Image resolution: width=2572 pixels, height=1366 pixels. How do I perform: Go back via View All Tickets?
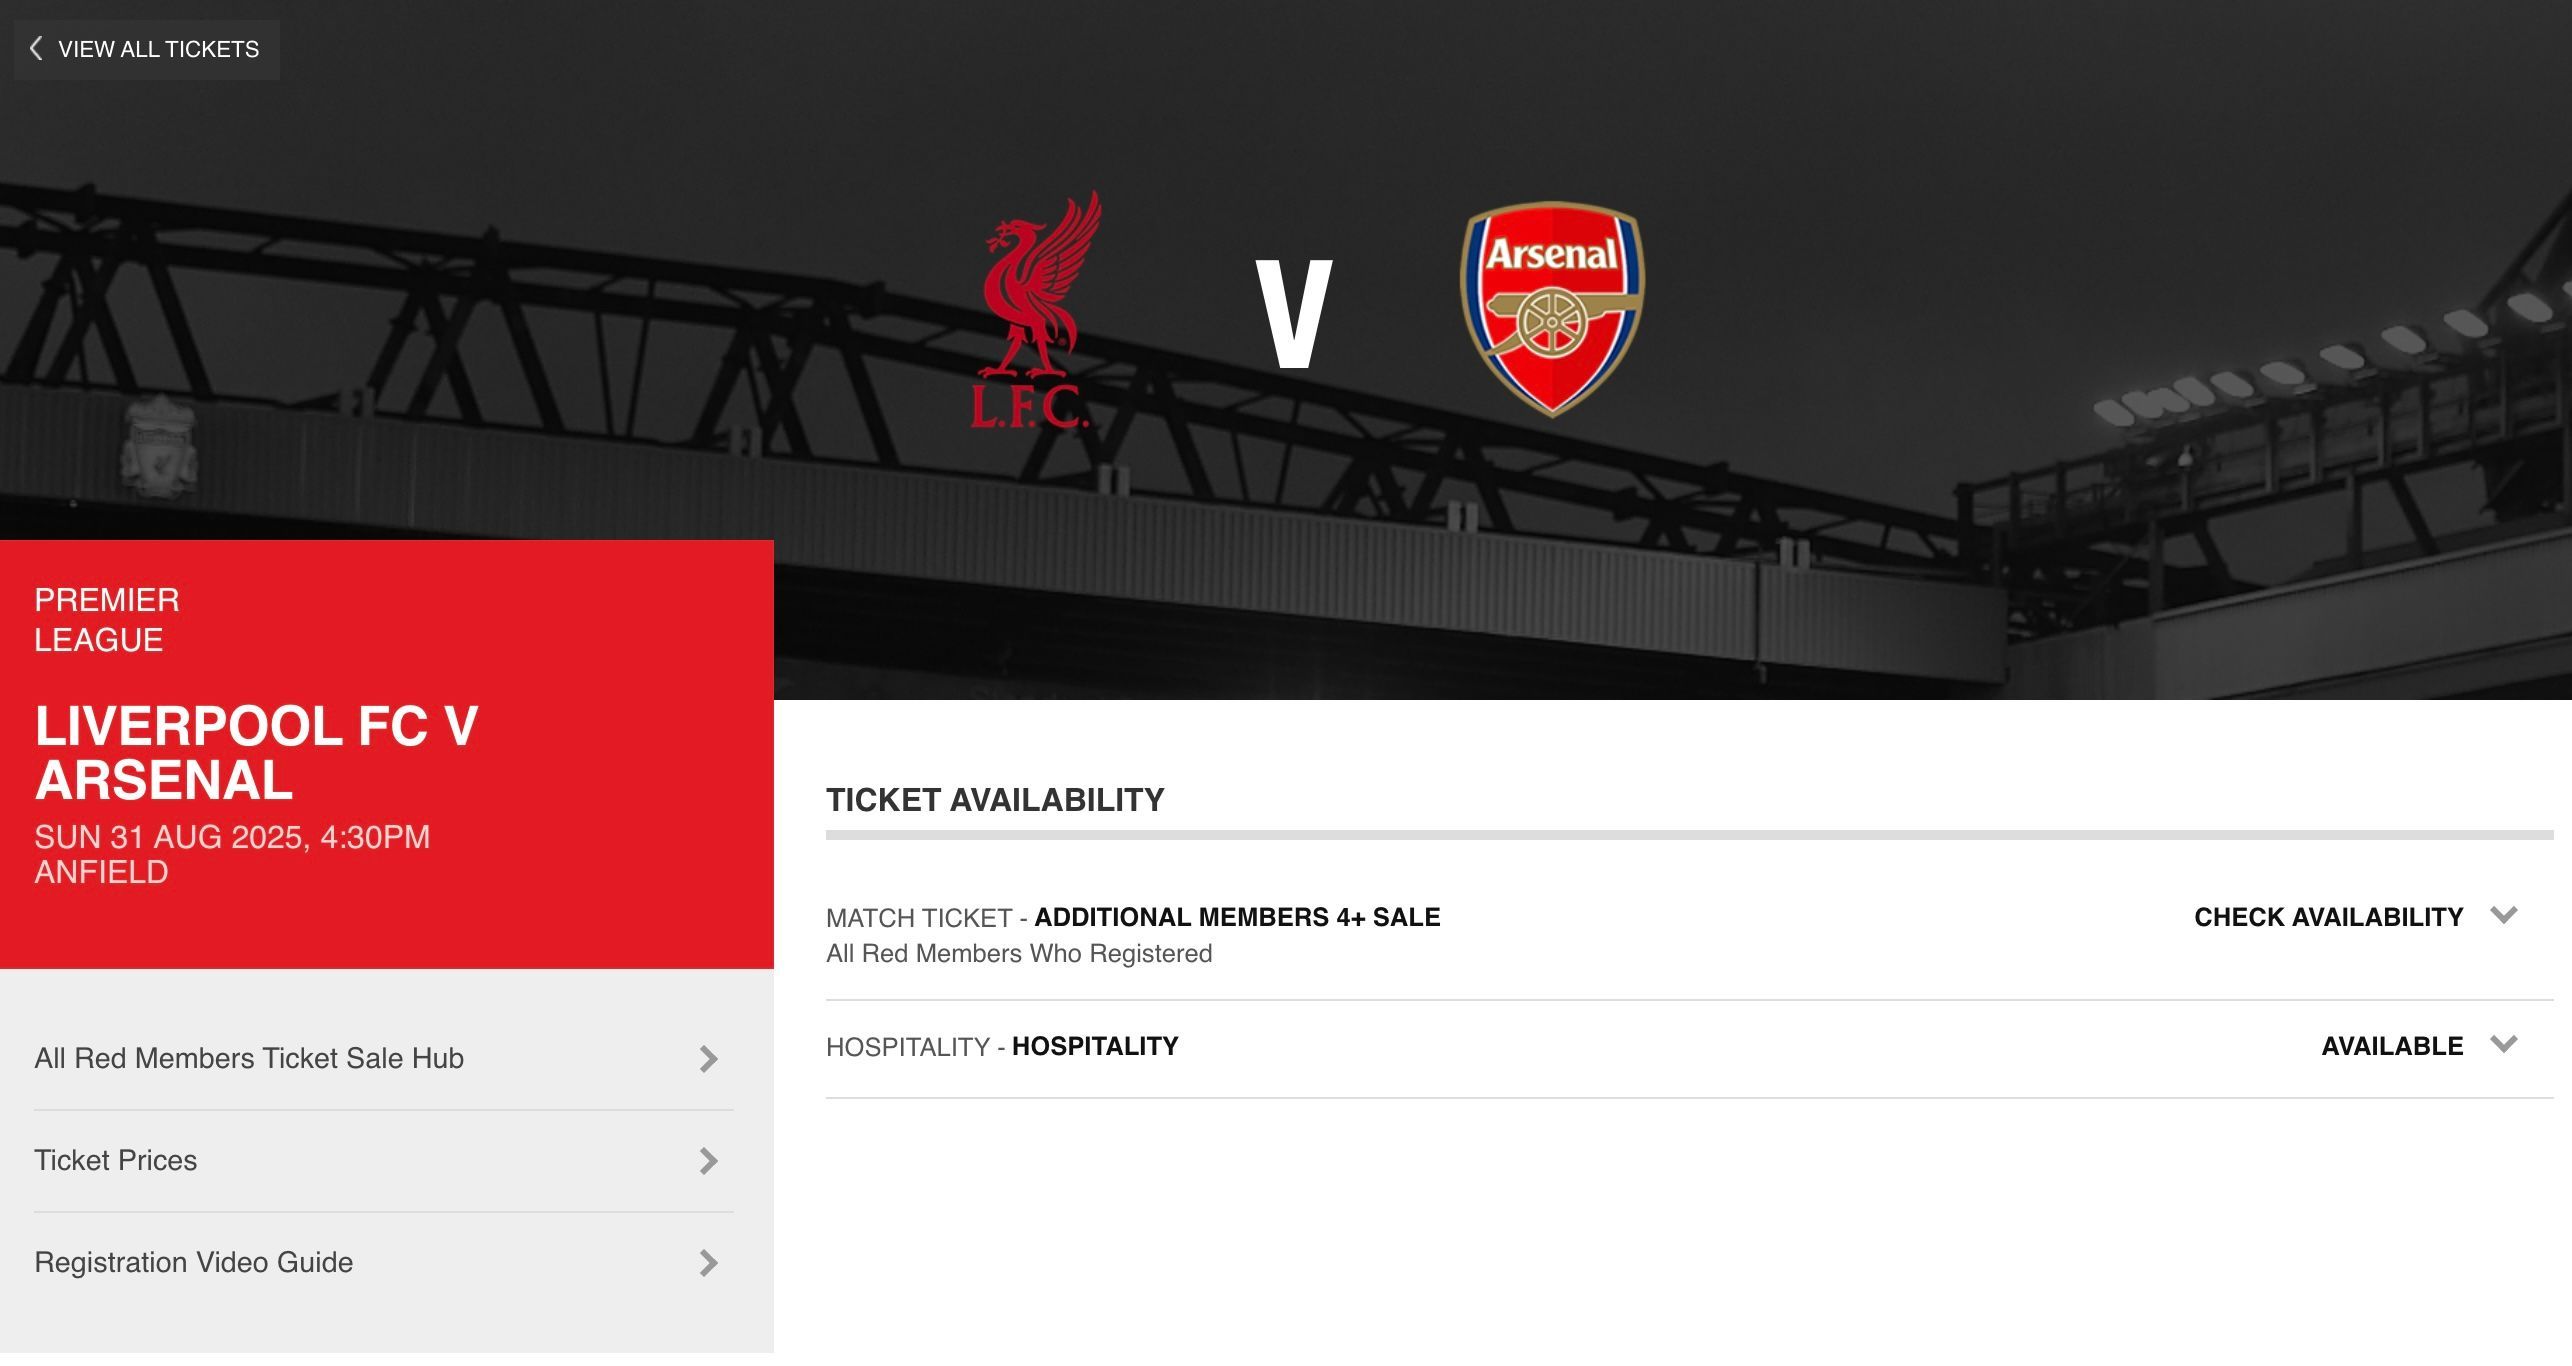[158, 49]
